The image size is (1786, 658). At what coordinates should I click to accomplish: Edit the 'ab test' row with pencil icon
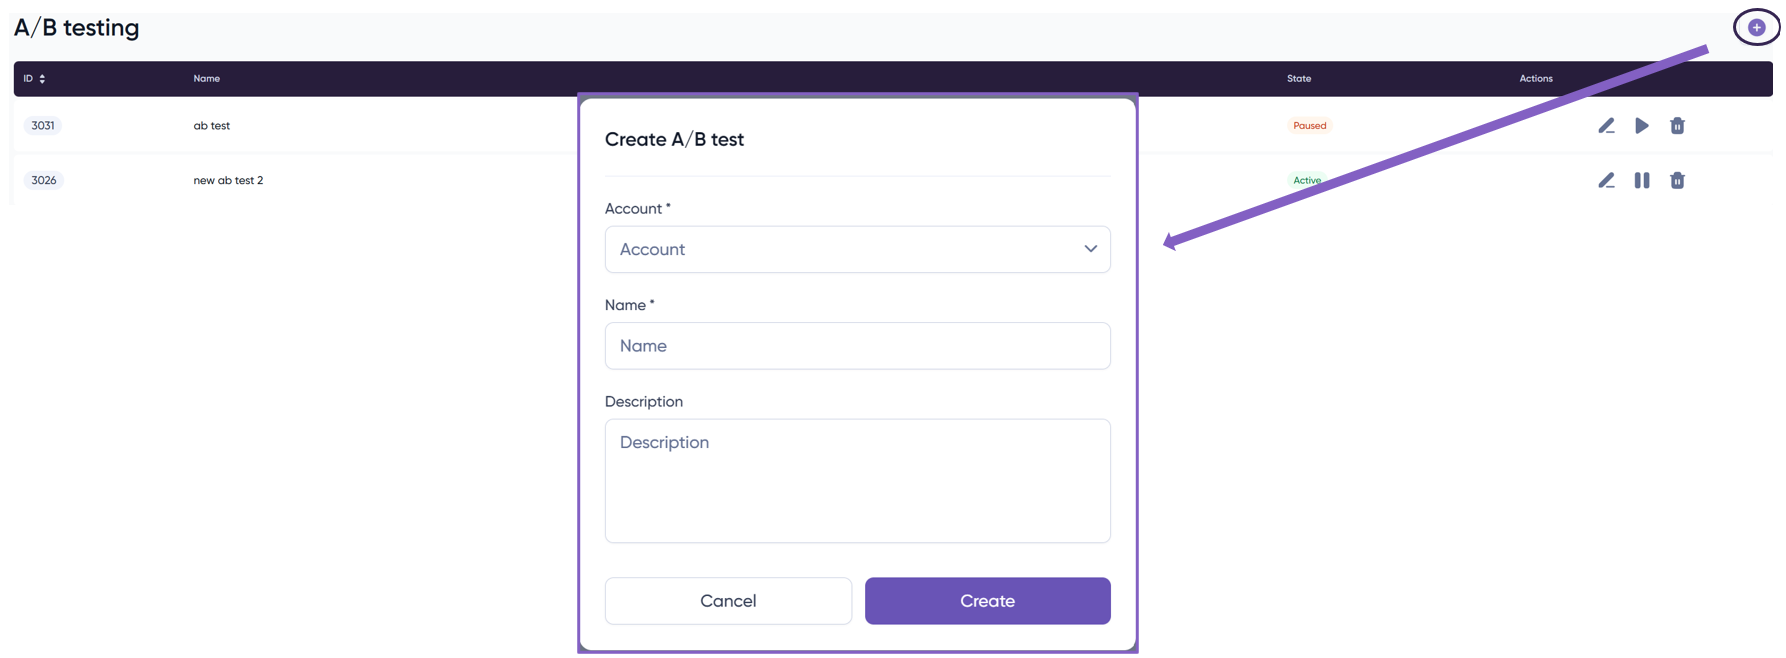coord(1606,126)
